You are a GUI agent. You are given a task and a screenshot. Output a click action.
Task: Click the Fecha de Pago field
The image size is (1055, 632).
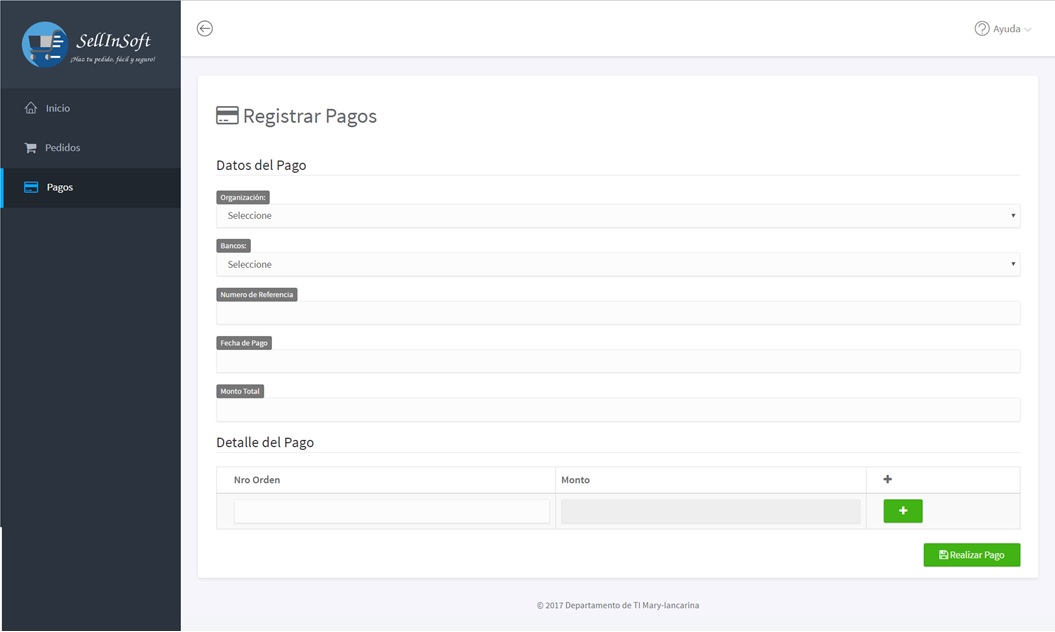coord(618,361)
